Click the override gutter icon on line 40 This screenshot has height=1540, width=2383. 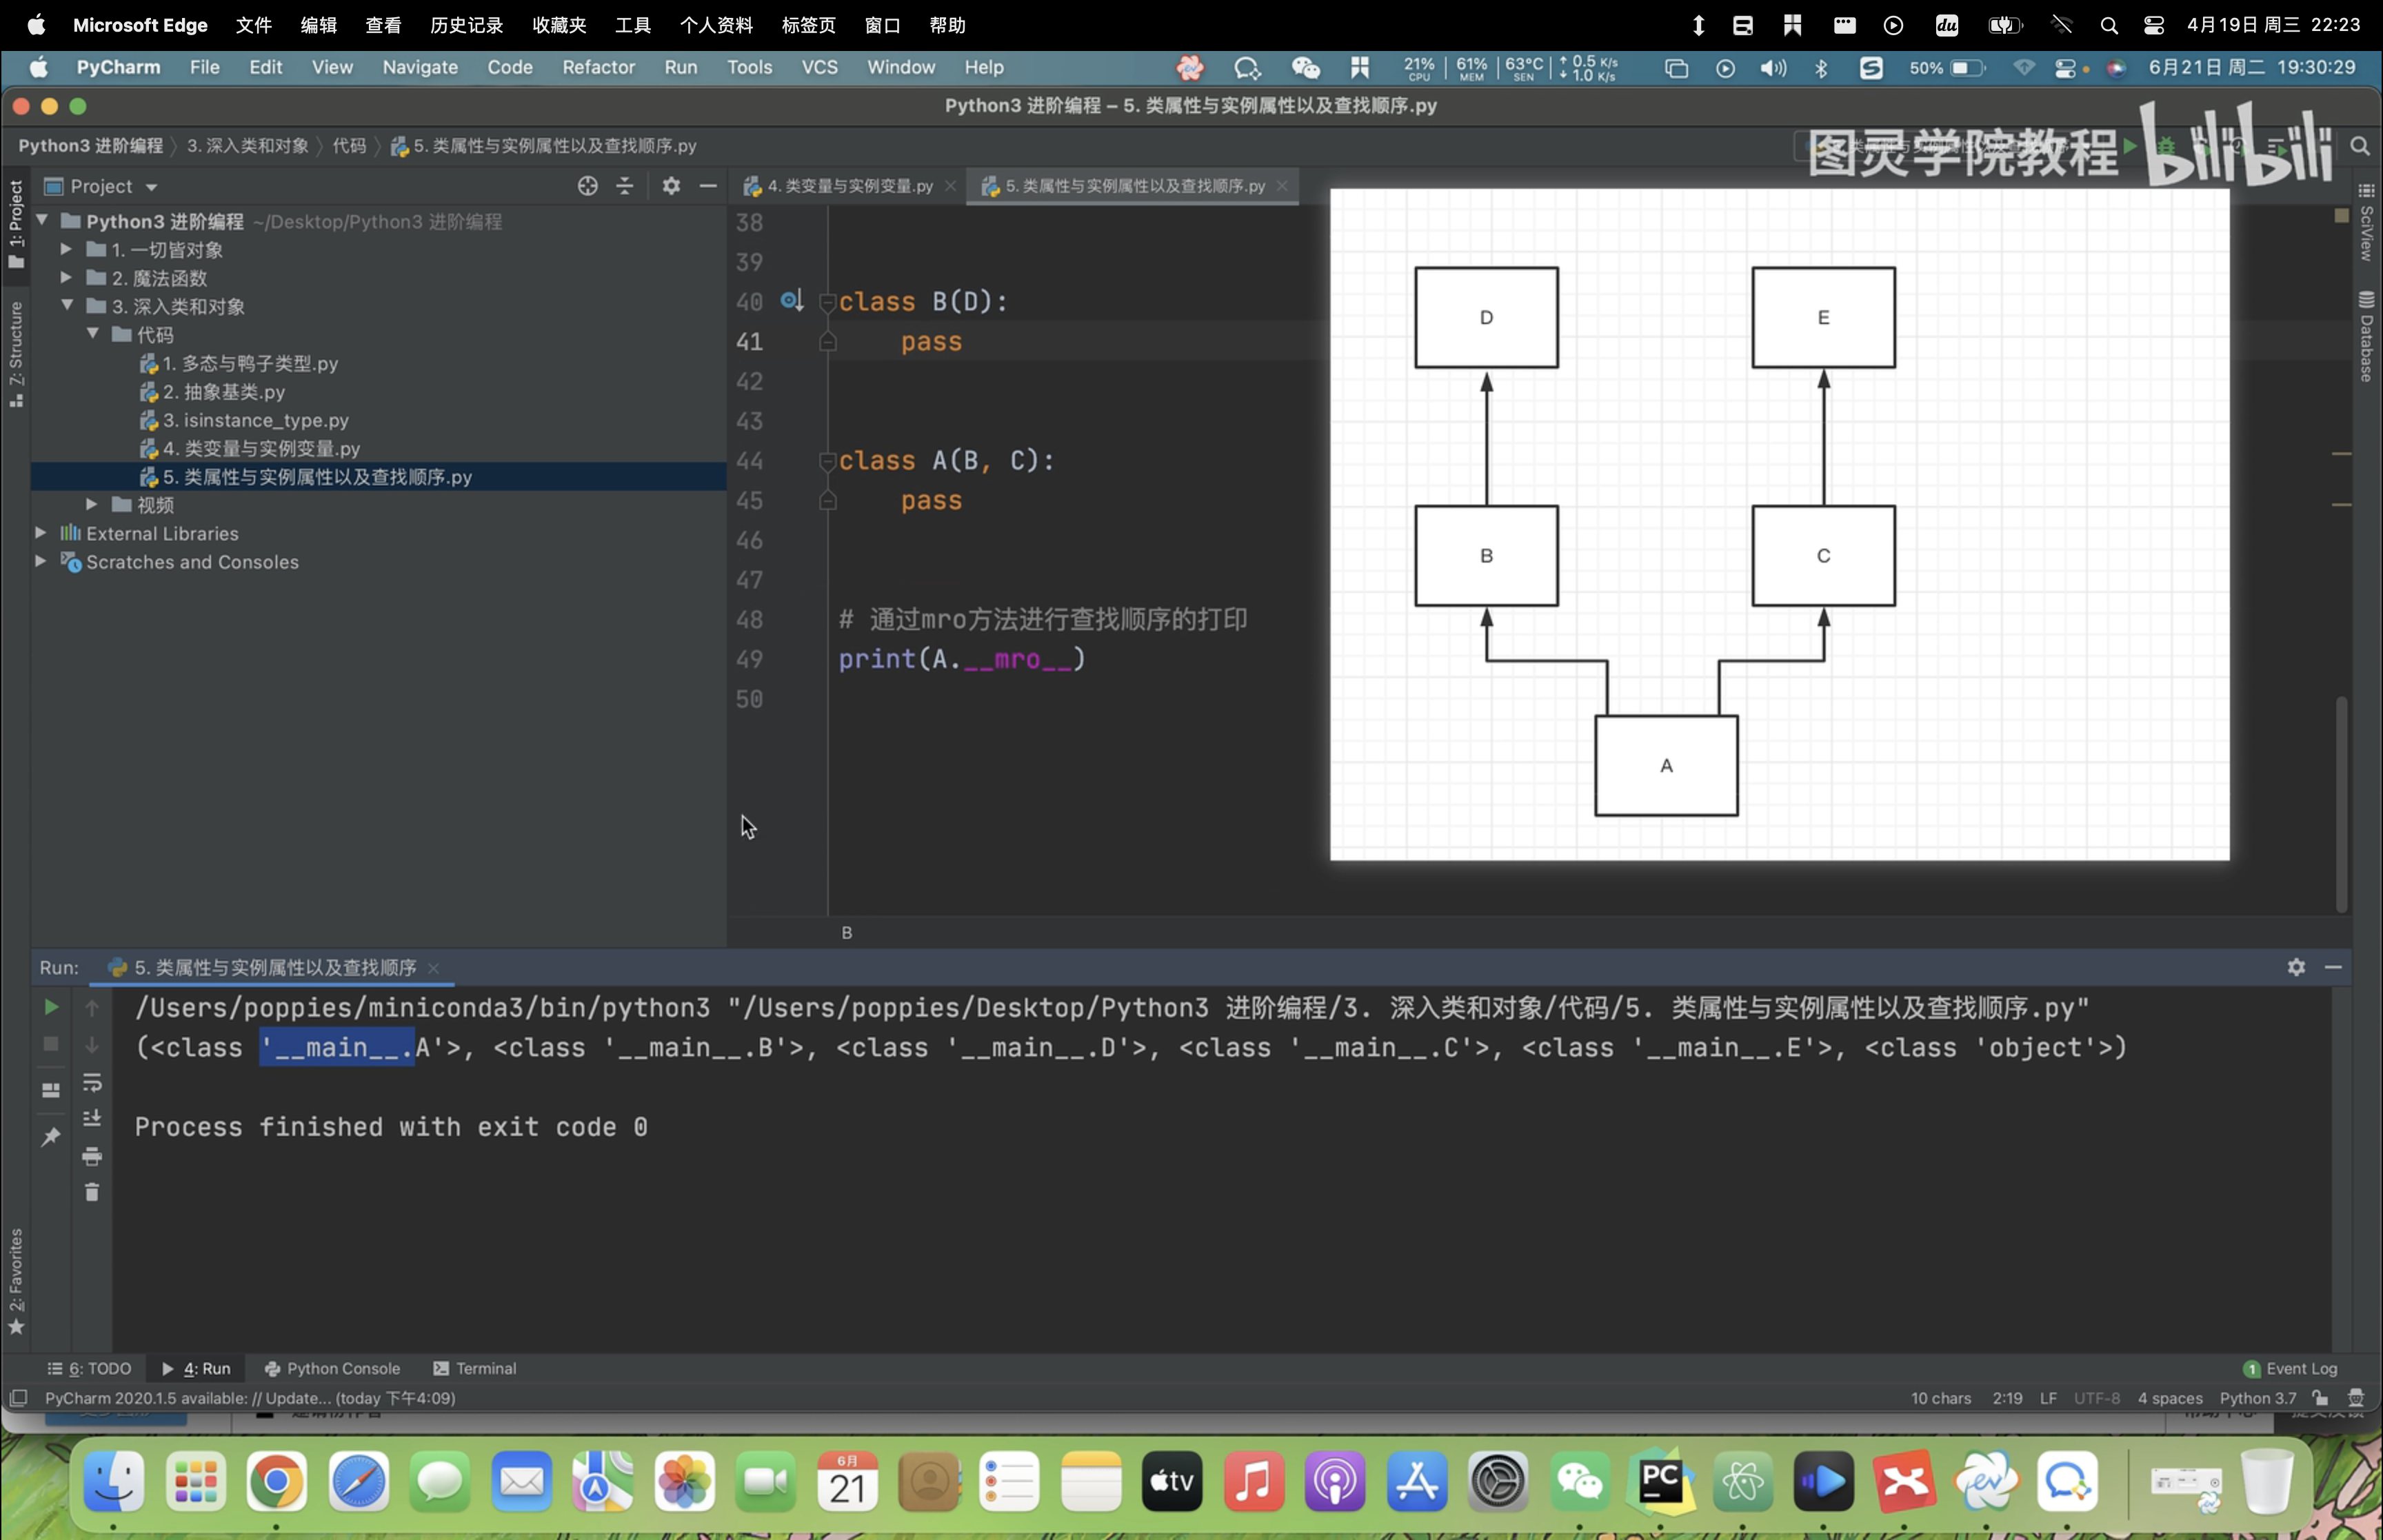792,300
